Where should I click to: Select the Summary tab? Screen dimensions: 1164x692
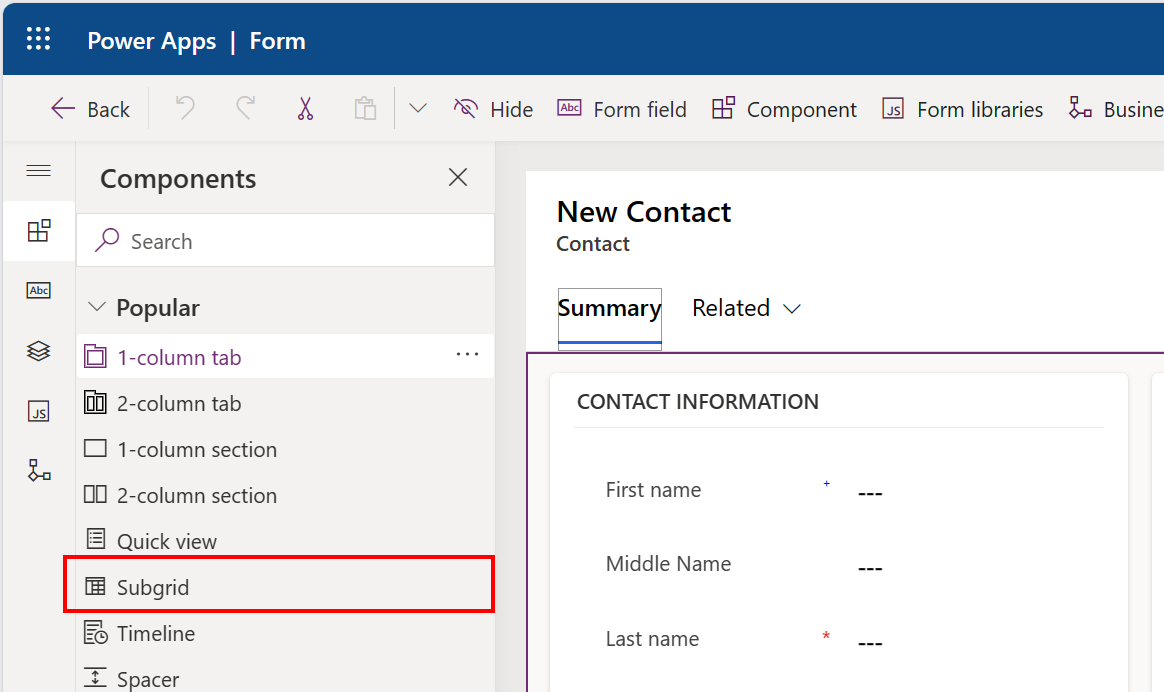point(609,308)
